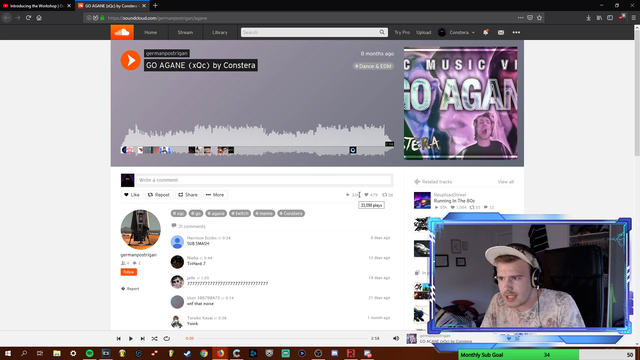Open the Running In The 80s artwork
Screen dimensions: 640x360
[422, 200]
